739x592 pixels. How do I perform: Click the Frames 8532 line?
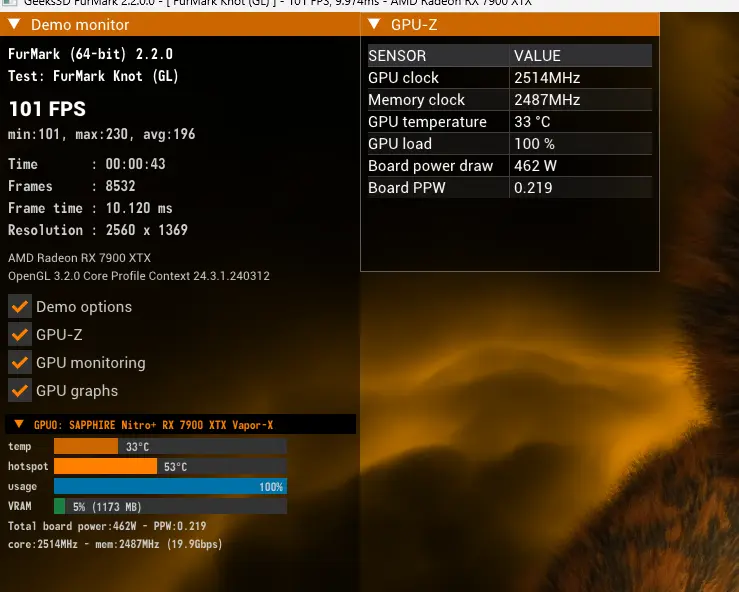72,186
